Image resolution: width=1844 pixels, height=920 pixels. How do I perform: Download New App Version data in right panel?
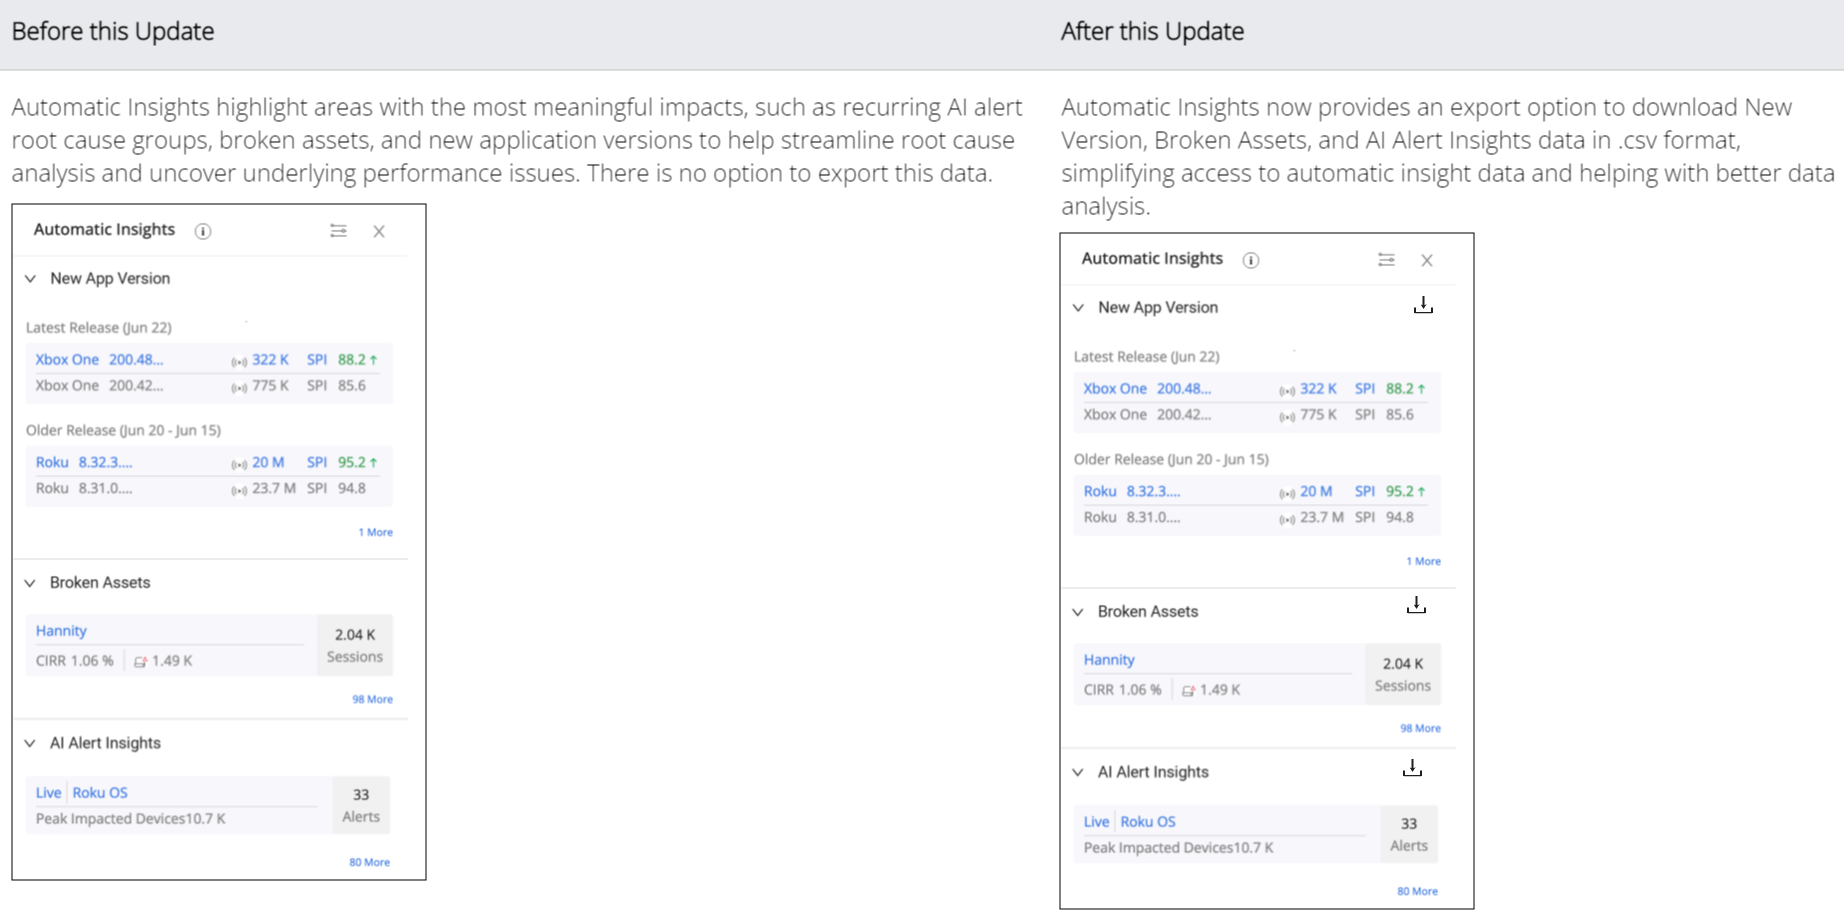tap(1423, 305)
